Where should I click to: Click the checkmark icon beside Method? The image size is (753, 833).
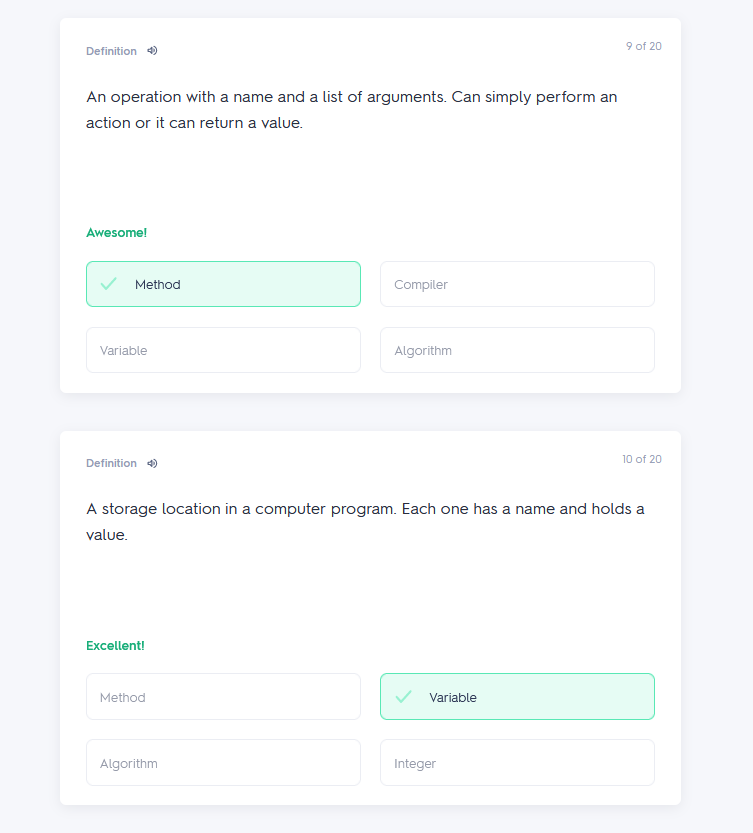click(108, 284)
